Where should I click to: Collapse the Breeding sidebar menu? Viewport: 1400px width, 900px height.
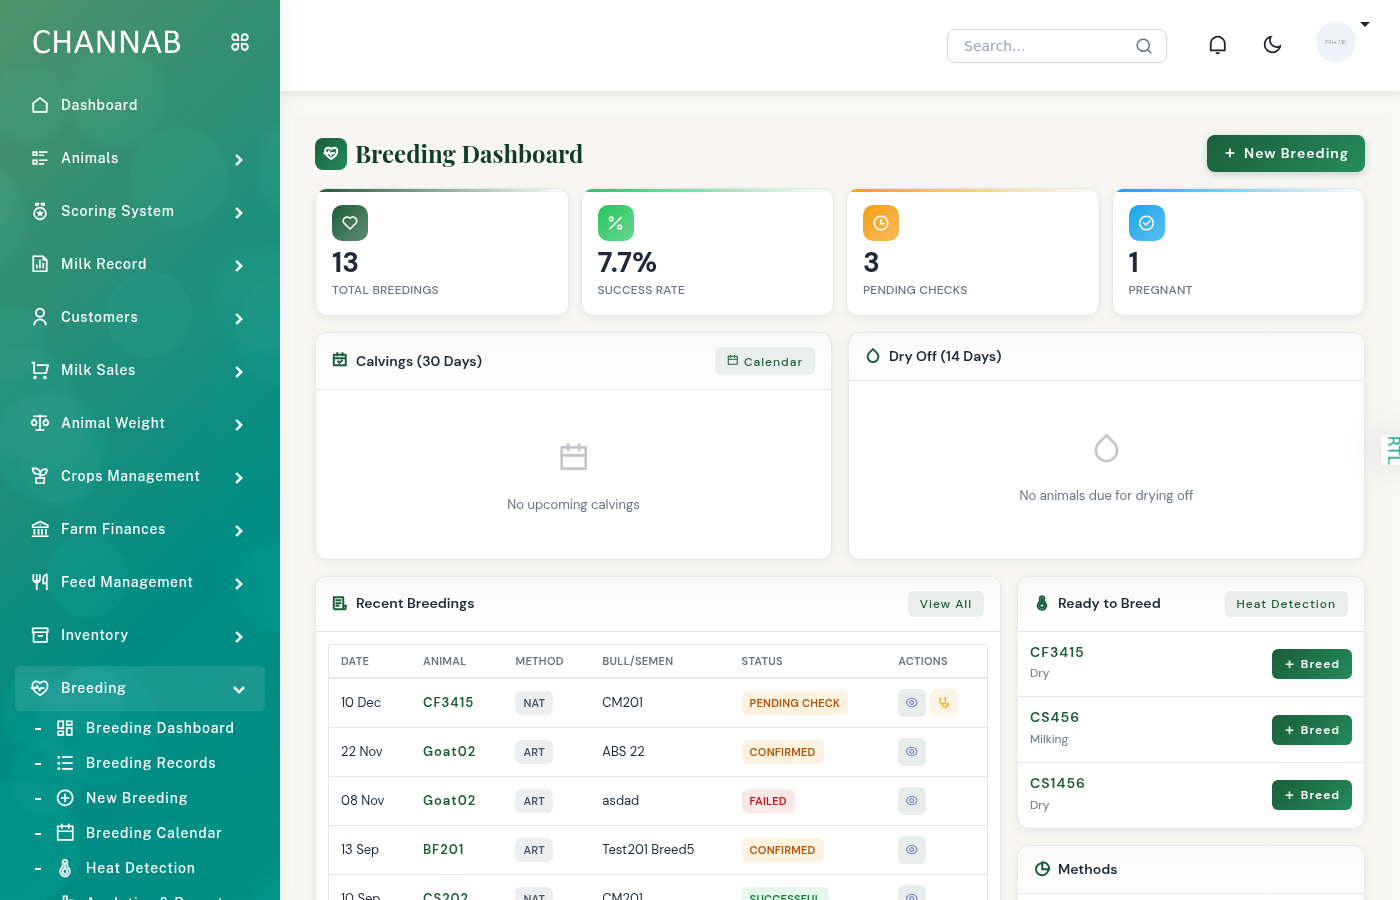pyautogui.click(x=239, y=689)
